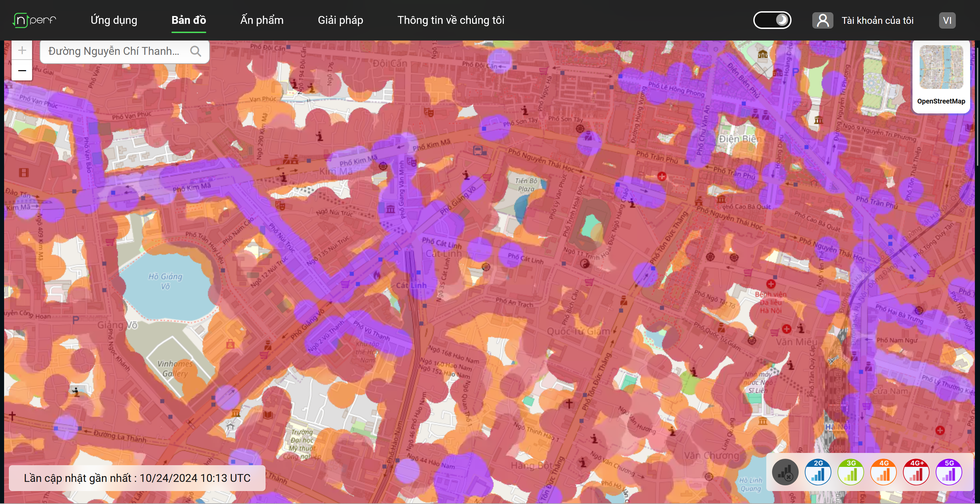Click the nPerf logo

pos(34,20)
